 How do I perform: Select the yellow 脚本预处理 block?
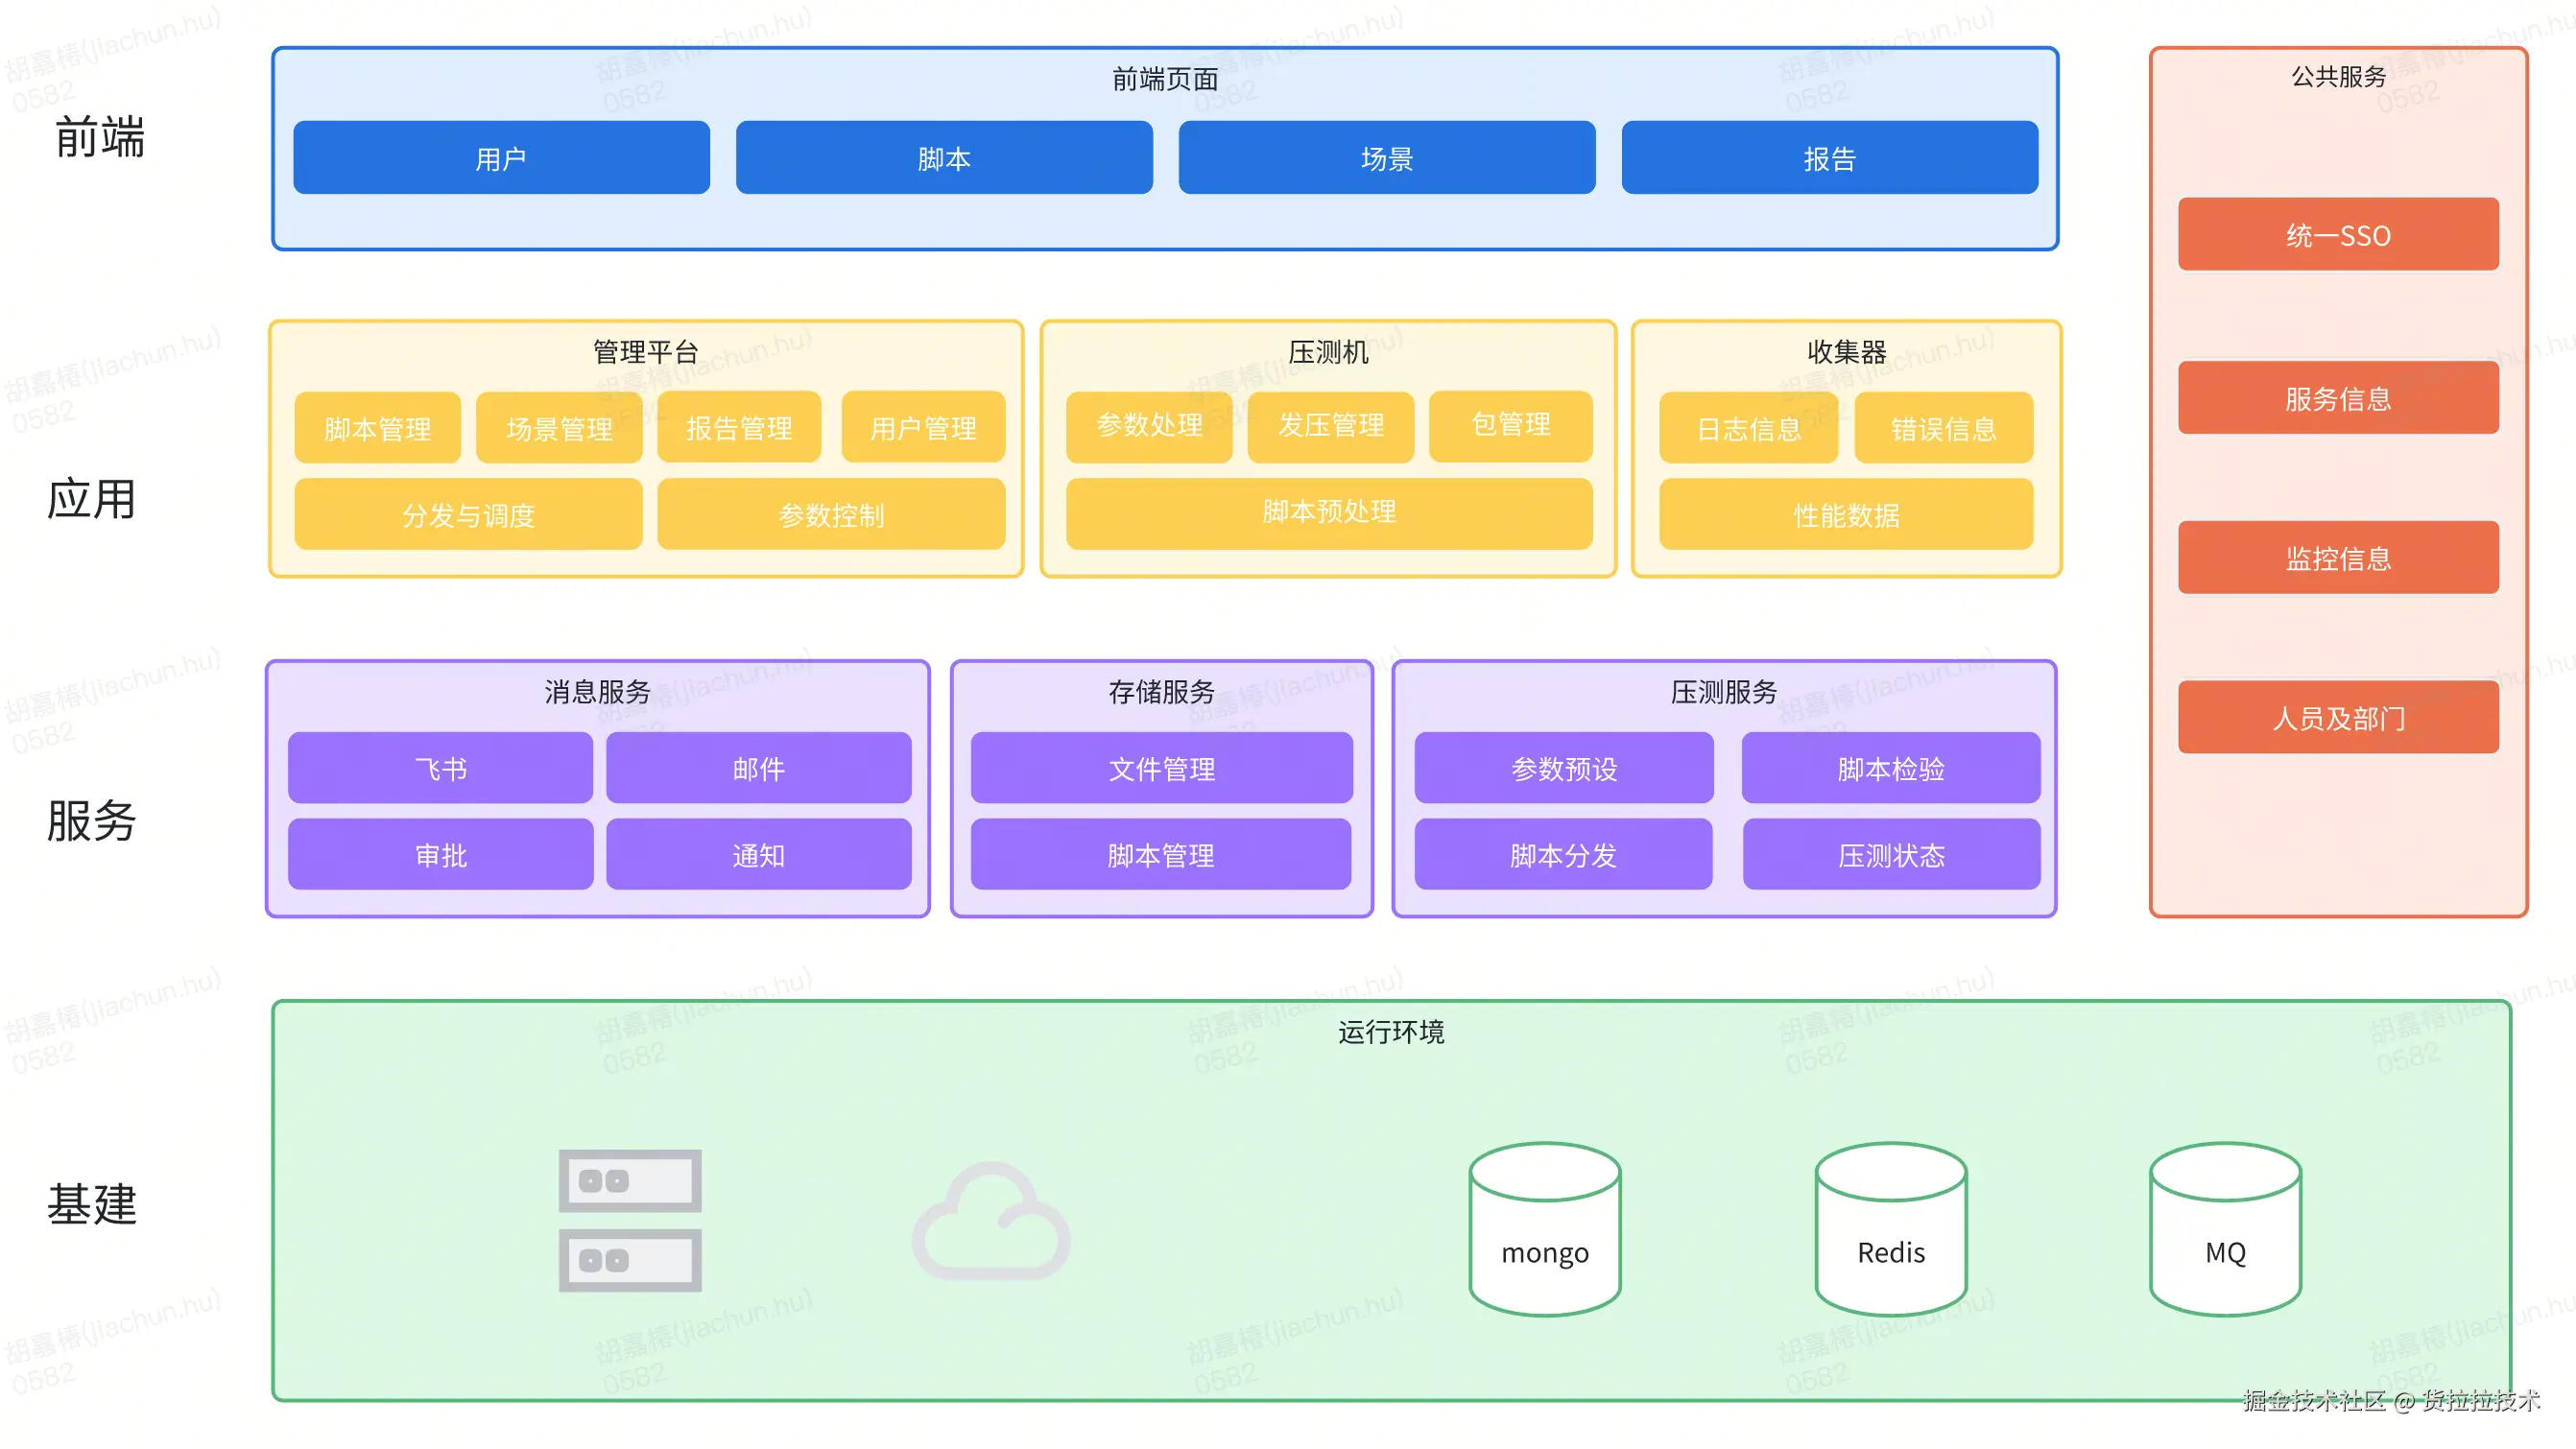point(1328,512)
